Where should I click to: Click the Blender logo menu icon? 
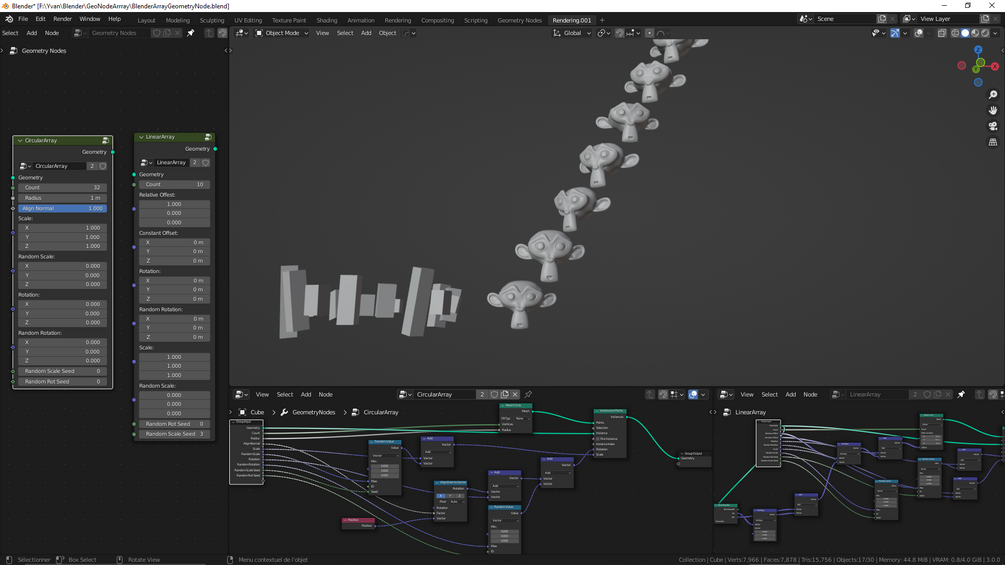pyautogui.click(x=9, y=19)
